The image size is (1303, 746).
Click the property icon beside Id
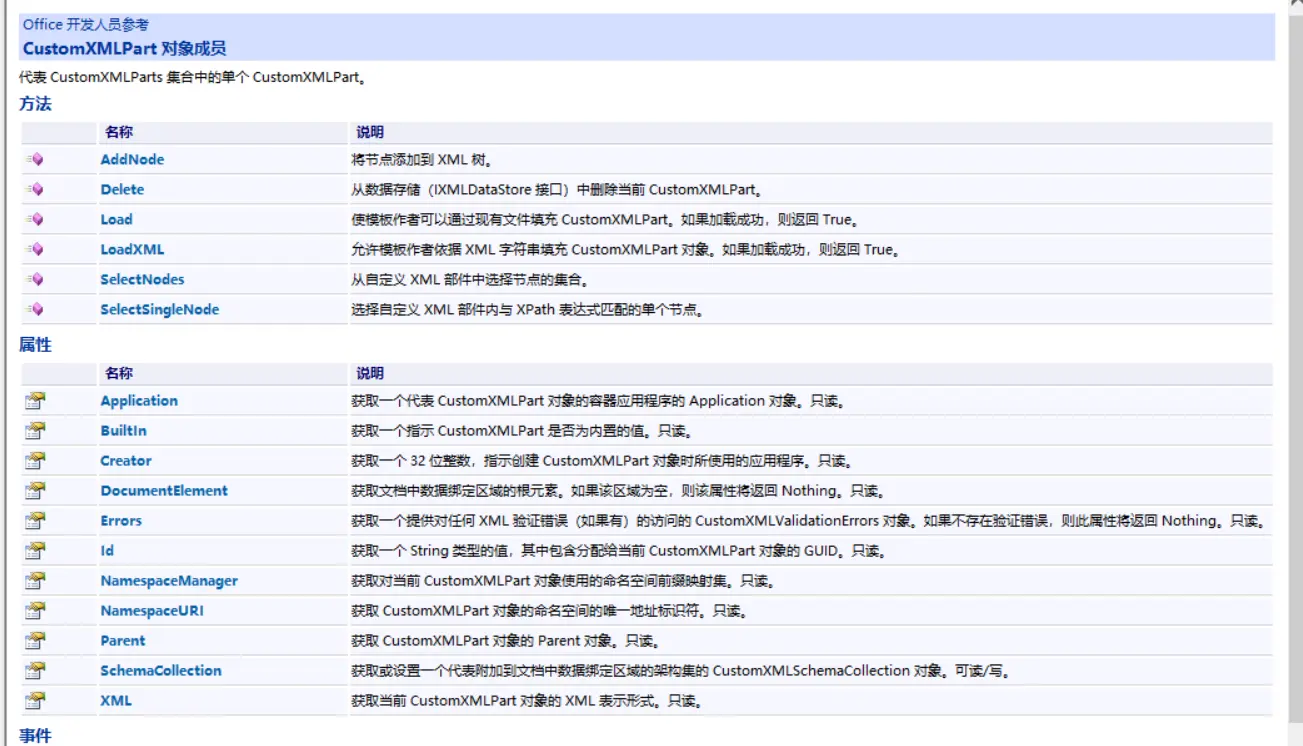[x=35, y=551]
